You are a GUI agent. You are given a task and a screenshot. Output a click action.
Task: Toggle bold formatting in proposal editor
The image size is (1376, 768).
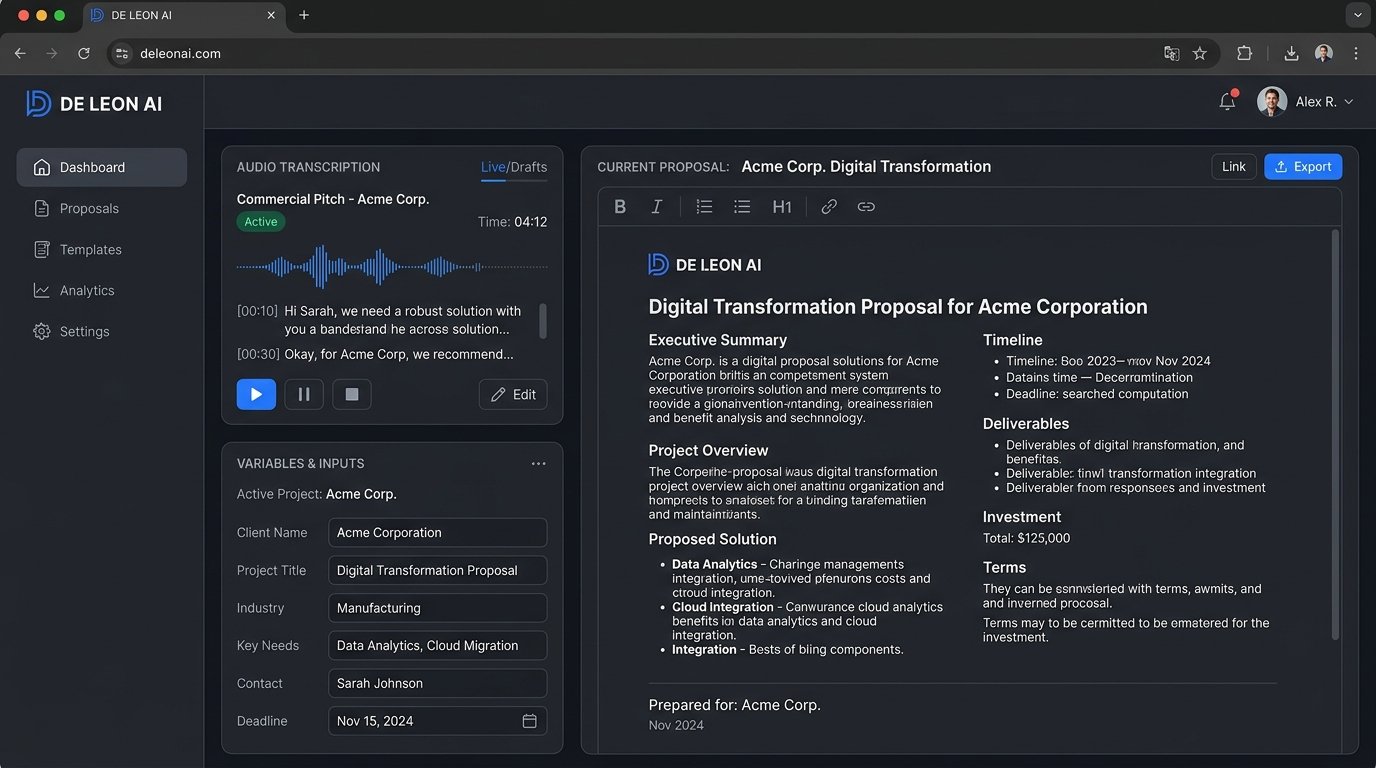(x=620, y=207)
